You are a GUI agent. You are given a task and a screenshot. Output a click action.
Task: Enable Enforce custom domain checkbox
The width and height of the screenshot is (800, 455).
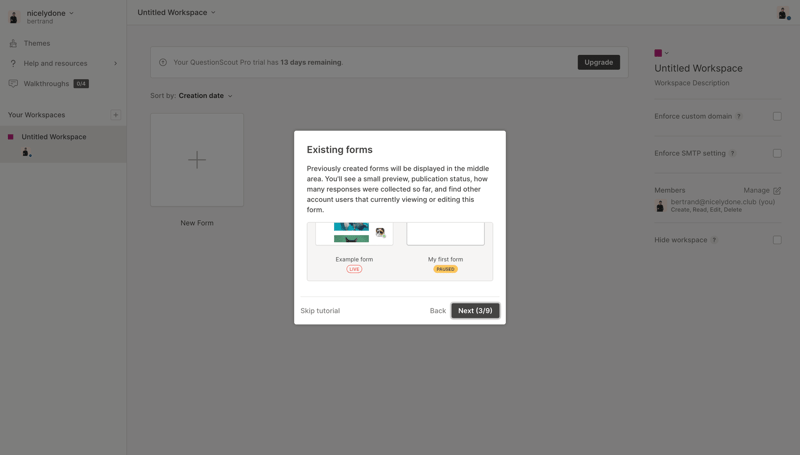pyautogui.click(x=777, y=116)
